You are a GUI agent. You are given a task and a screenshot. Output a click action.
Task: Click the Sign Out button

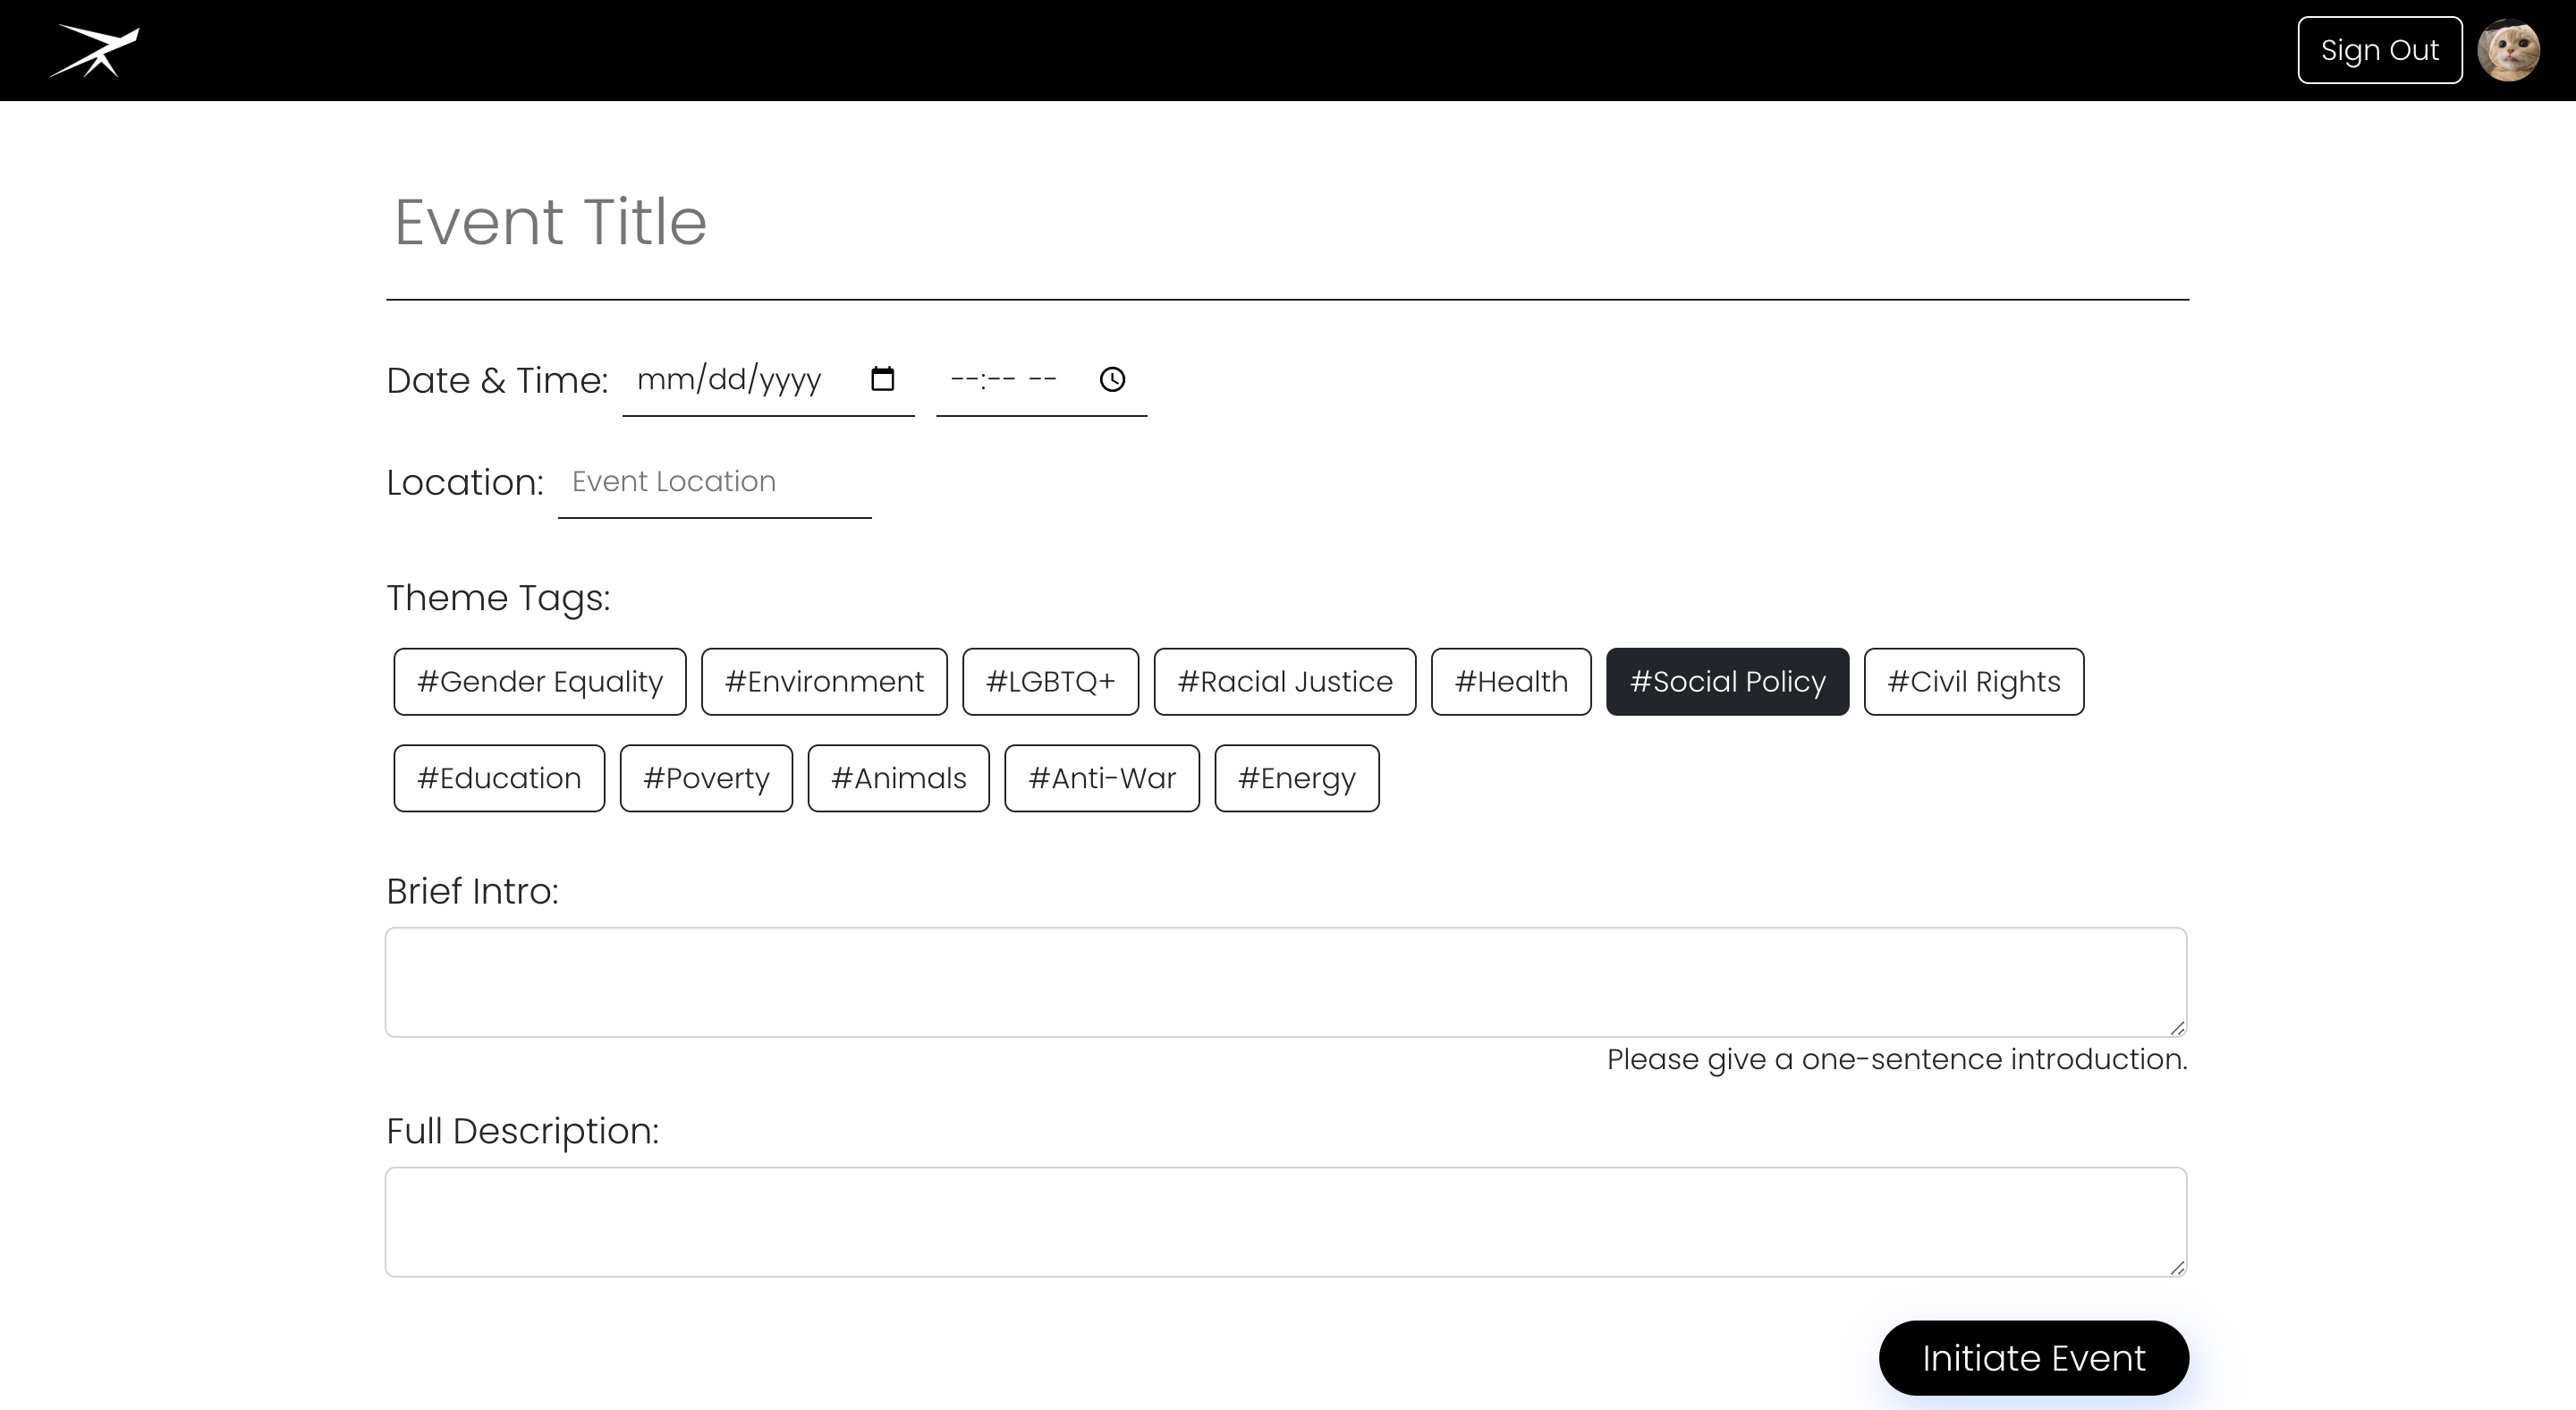click(x=2379, y=50)
